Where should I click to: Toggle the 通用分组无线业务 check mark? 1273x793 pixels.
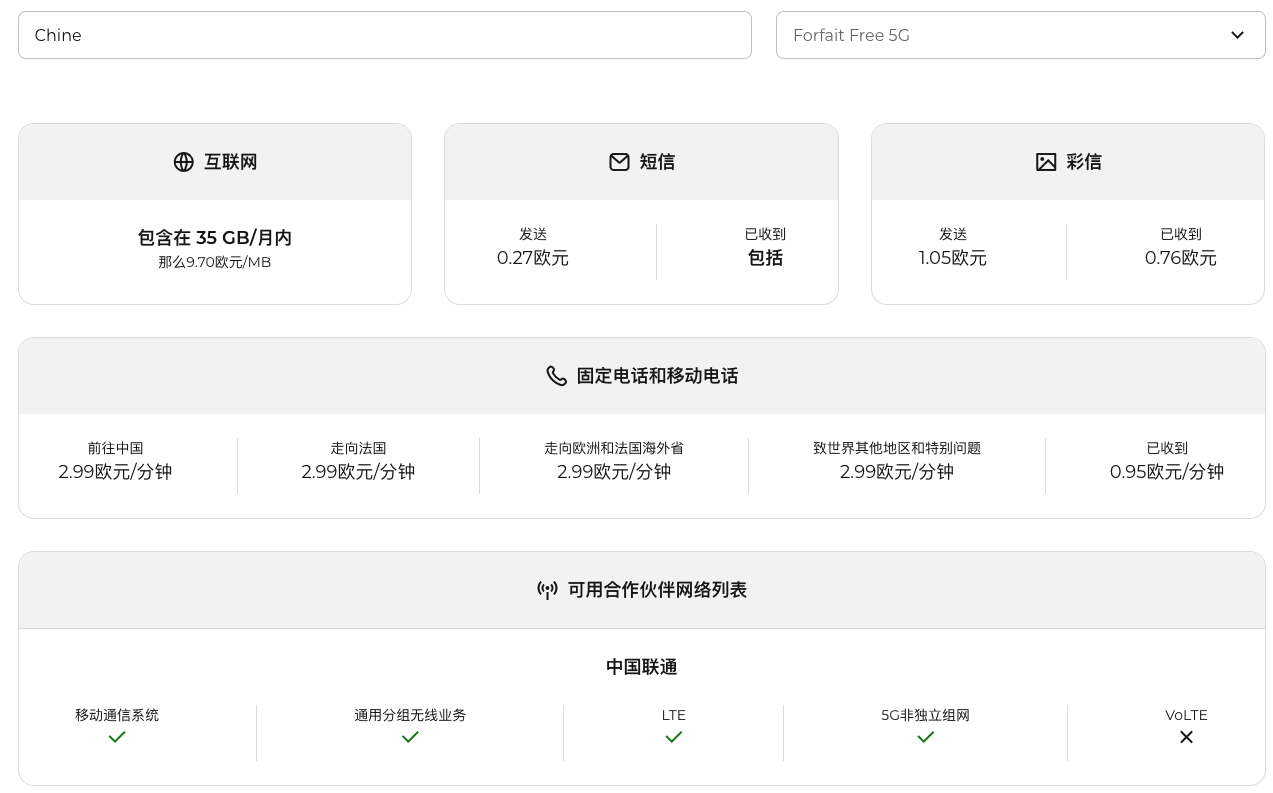click(410, 737)
